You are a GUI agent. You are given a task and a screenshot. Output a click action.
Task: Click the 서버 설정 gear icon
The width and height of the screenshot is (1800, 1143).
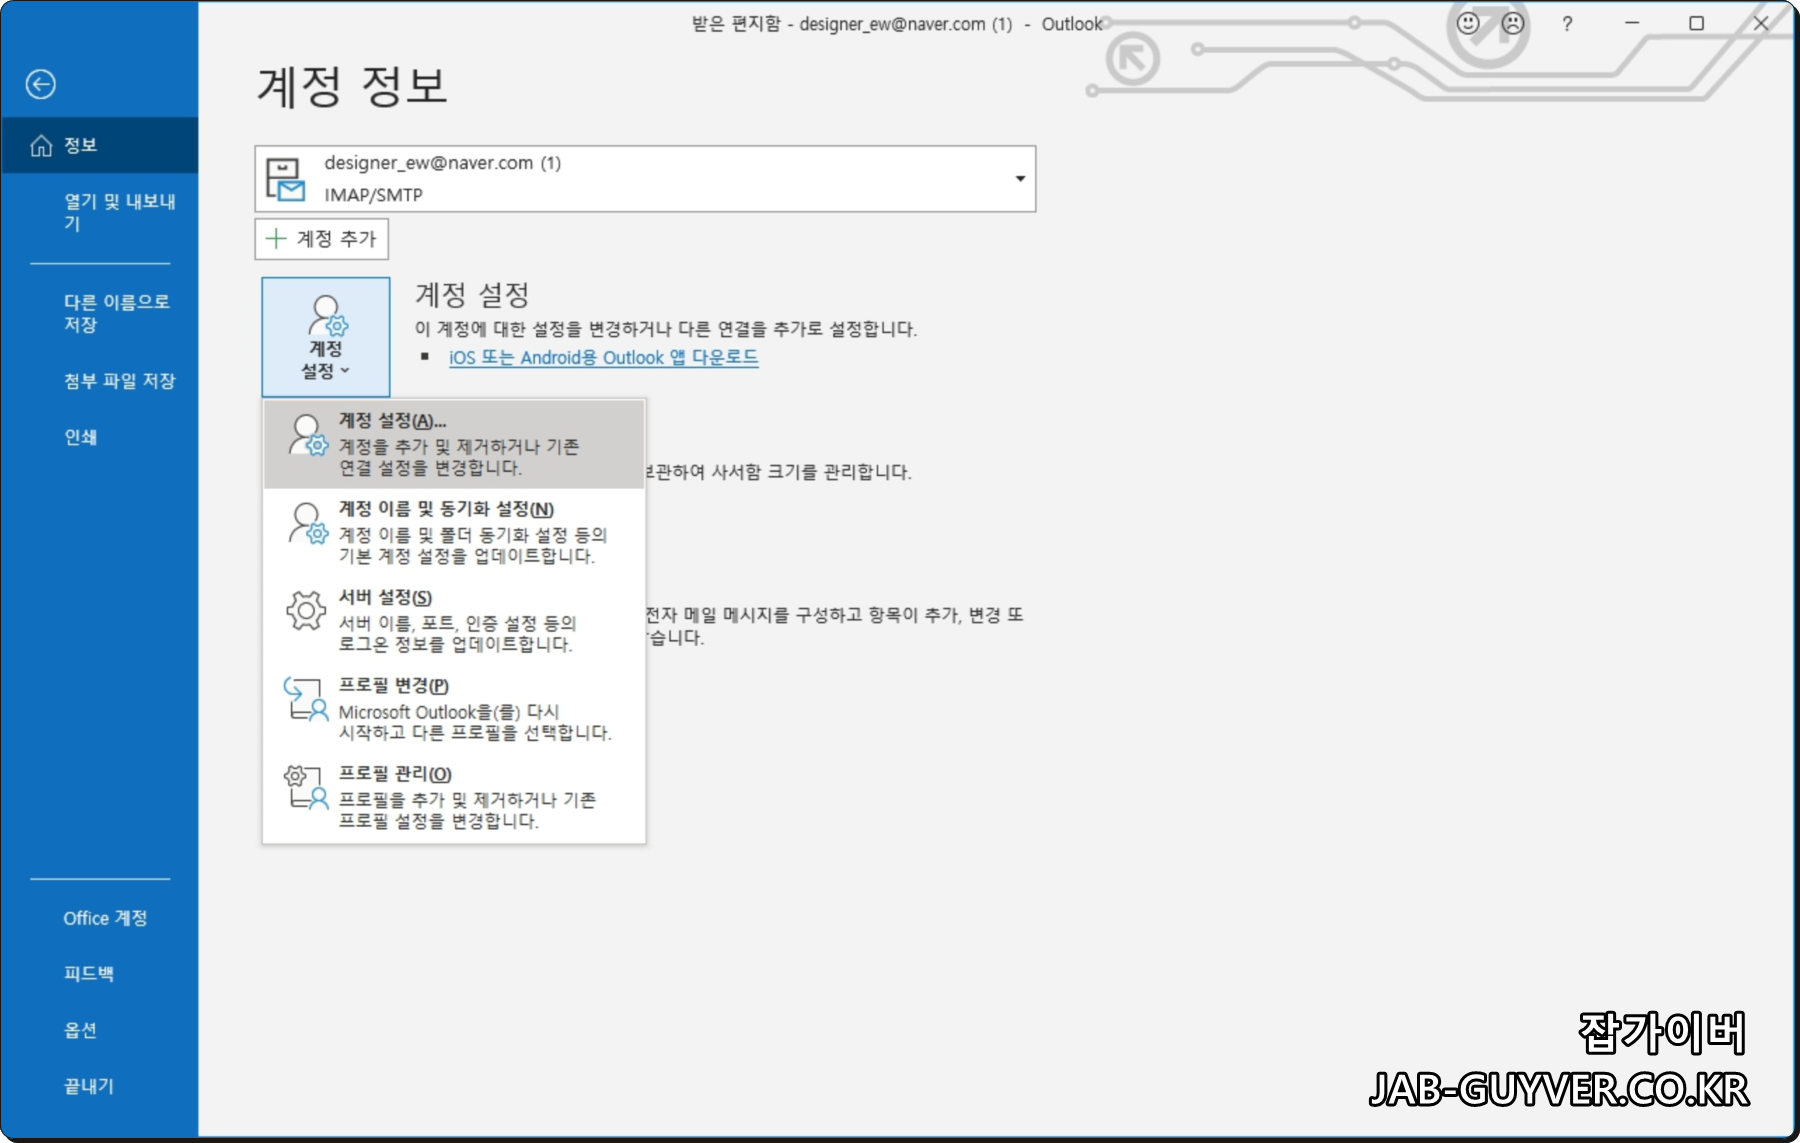point(306,610)
